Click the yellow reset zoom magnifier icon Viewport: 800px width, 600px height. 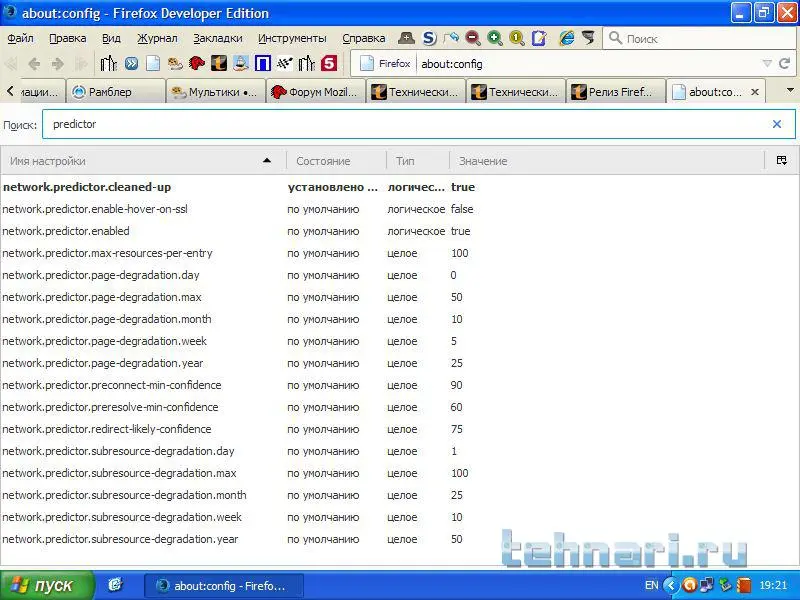[x=516, y=38]
